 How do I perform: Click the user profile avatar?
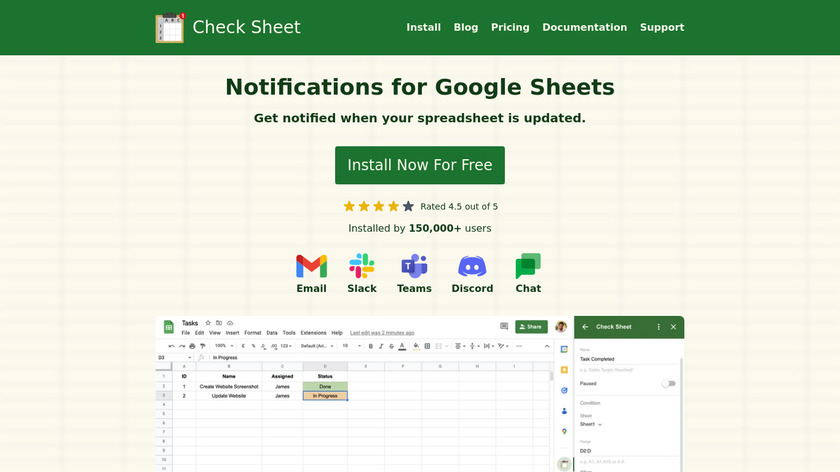pyautogui.click(x=561, y=327)
